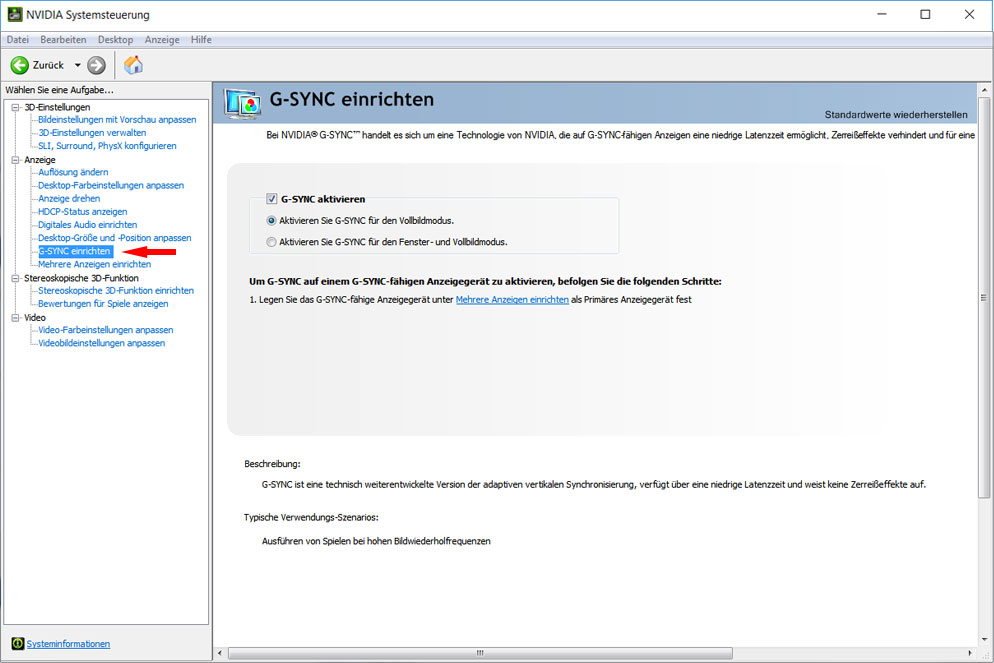
Task: Open the Anzeige menu
Action: [x=162, y=39]
